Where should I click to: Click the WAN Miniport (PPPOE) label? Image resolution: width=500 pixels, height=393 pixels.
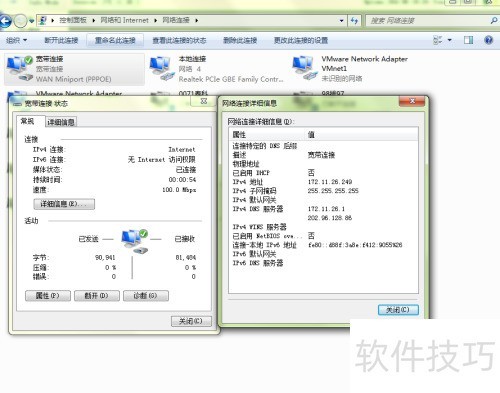pos(73,79)
